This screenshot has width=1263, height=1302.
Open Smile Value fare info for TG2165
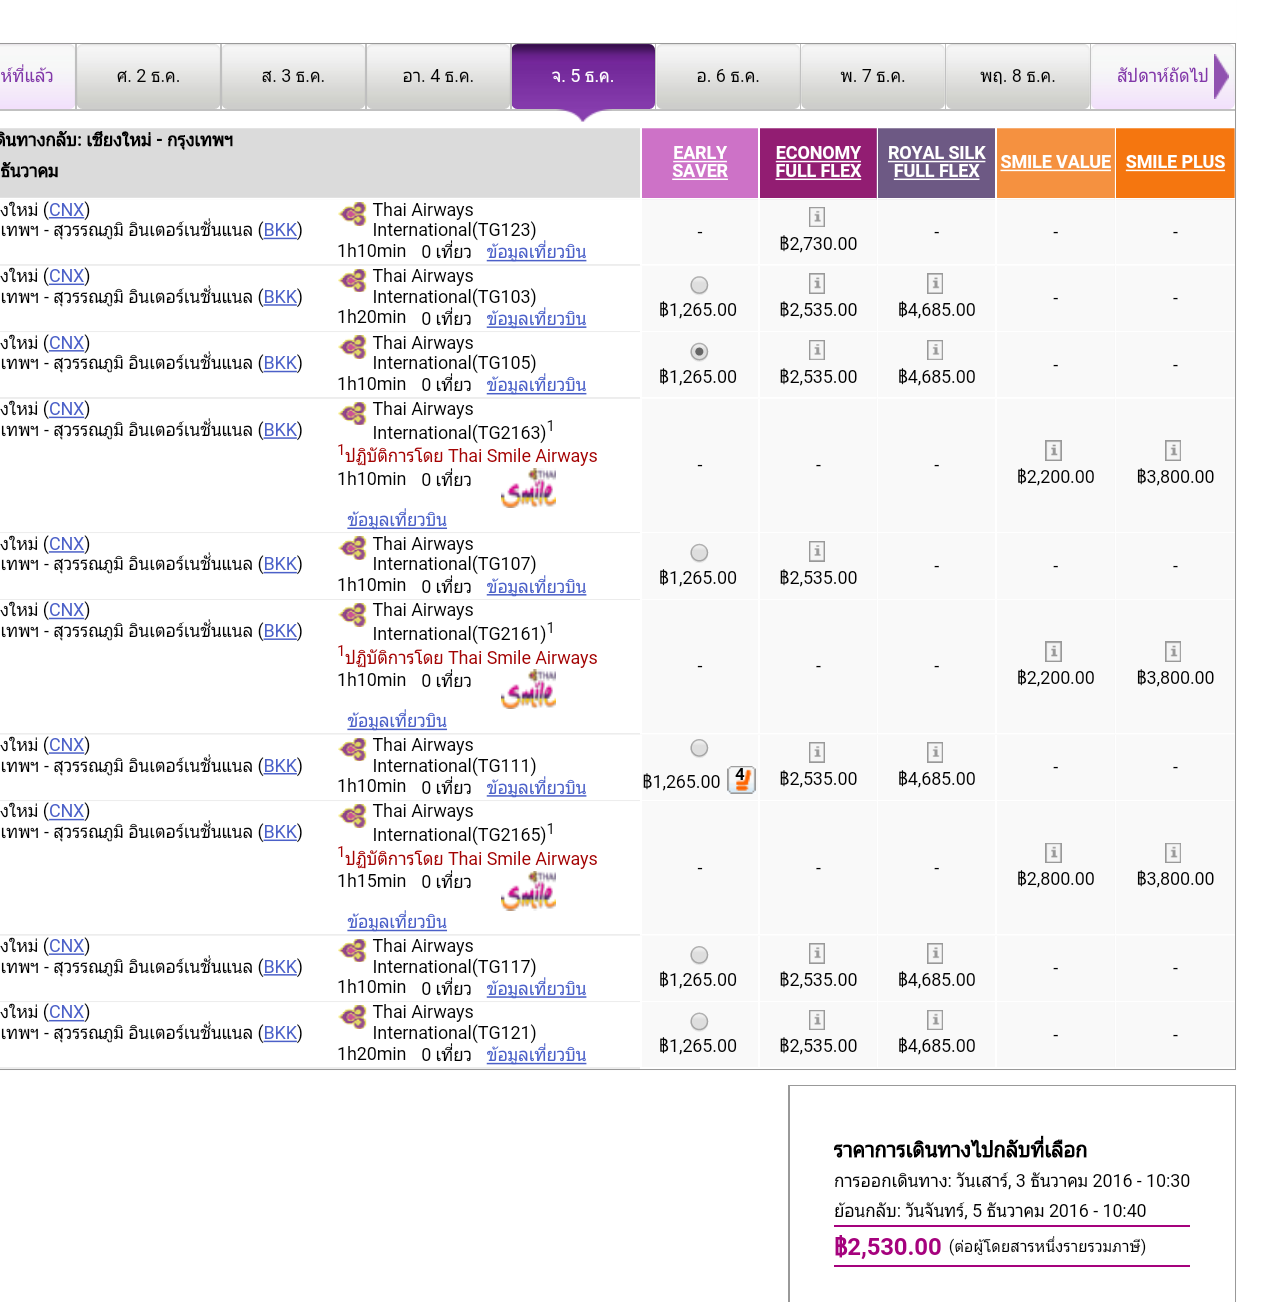(x=1053, y=853)
